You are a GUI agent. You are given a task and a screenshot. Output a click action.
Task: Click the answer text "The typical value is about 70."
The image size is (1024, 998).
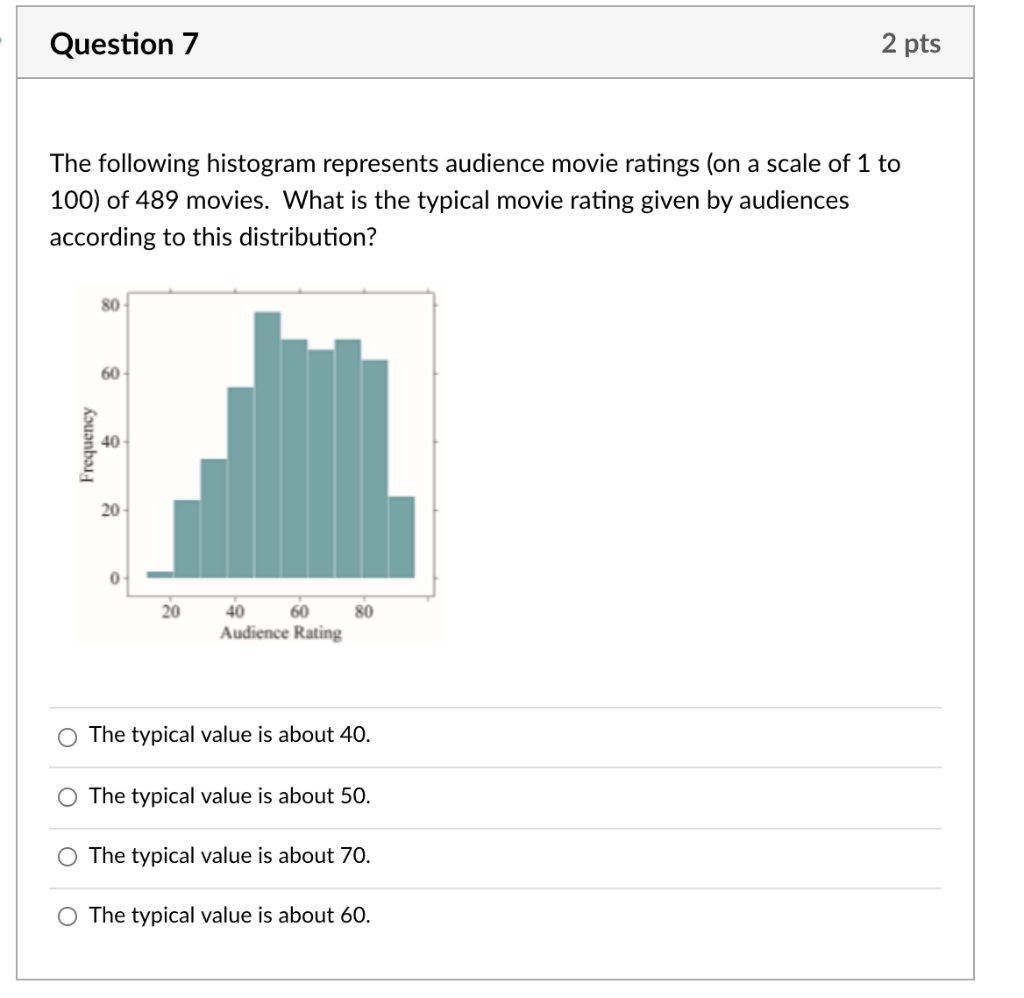point(229,855)
